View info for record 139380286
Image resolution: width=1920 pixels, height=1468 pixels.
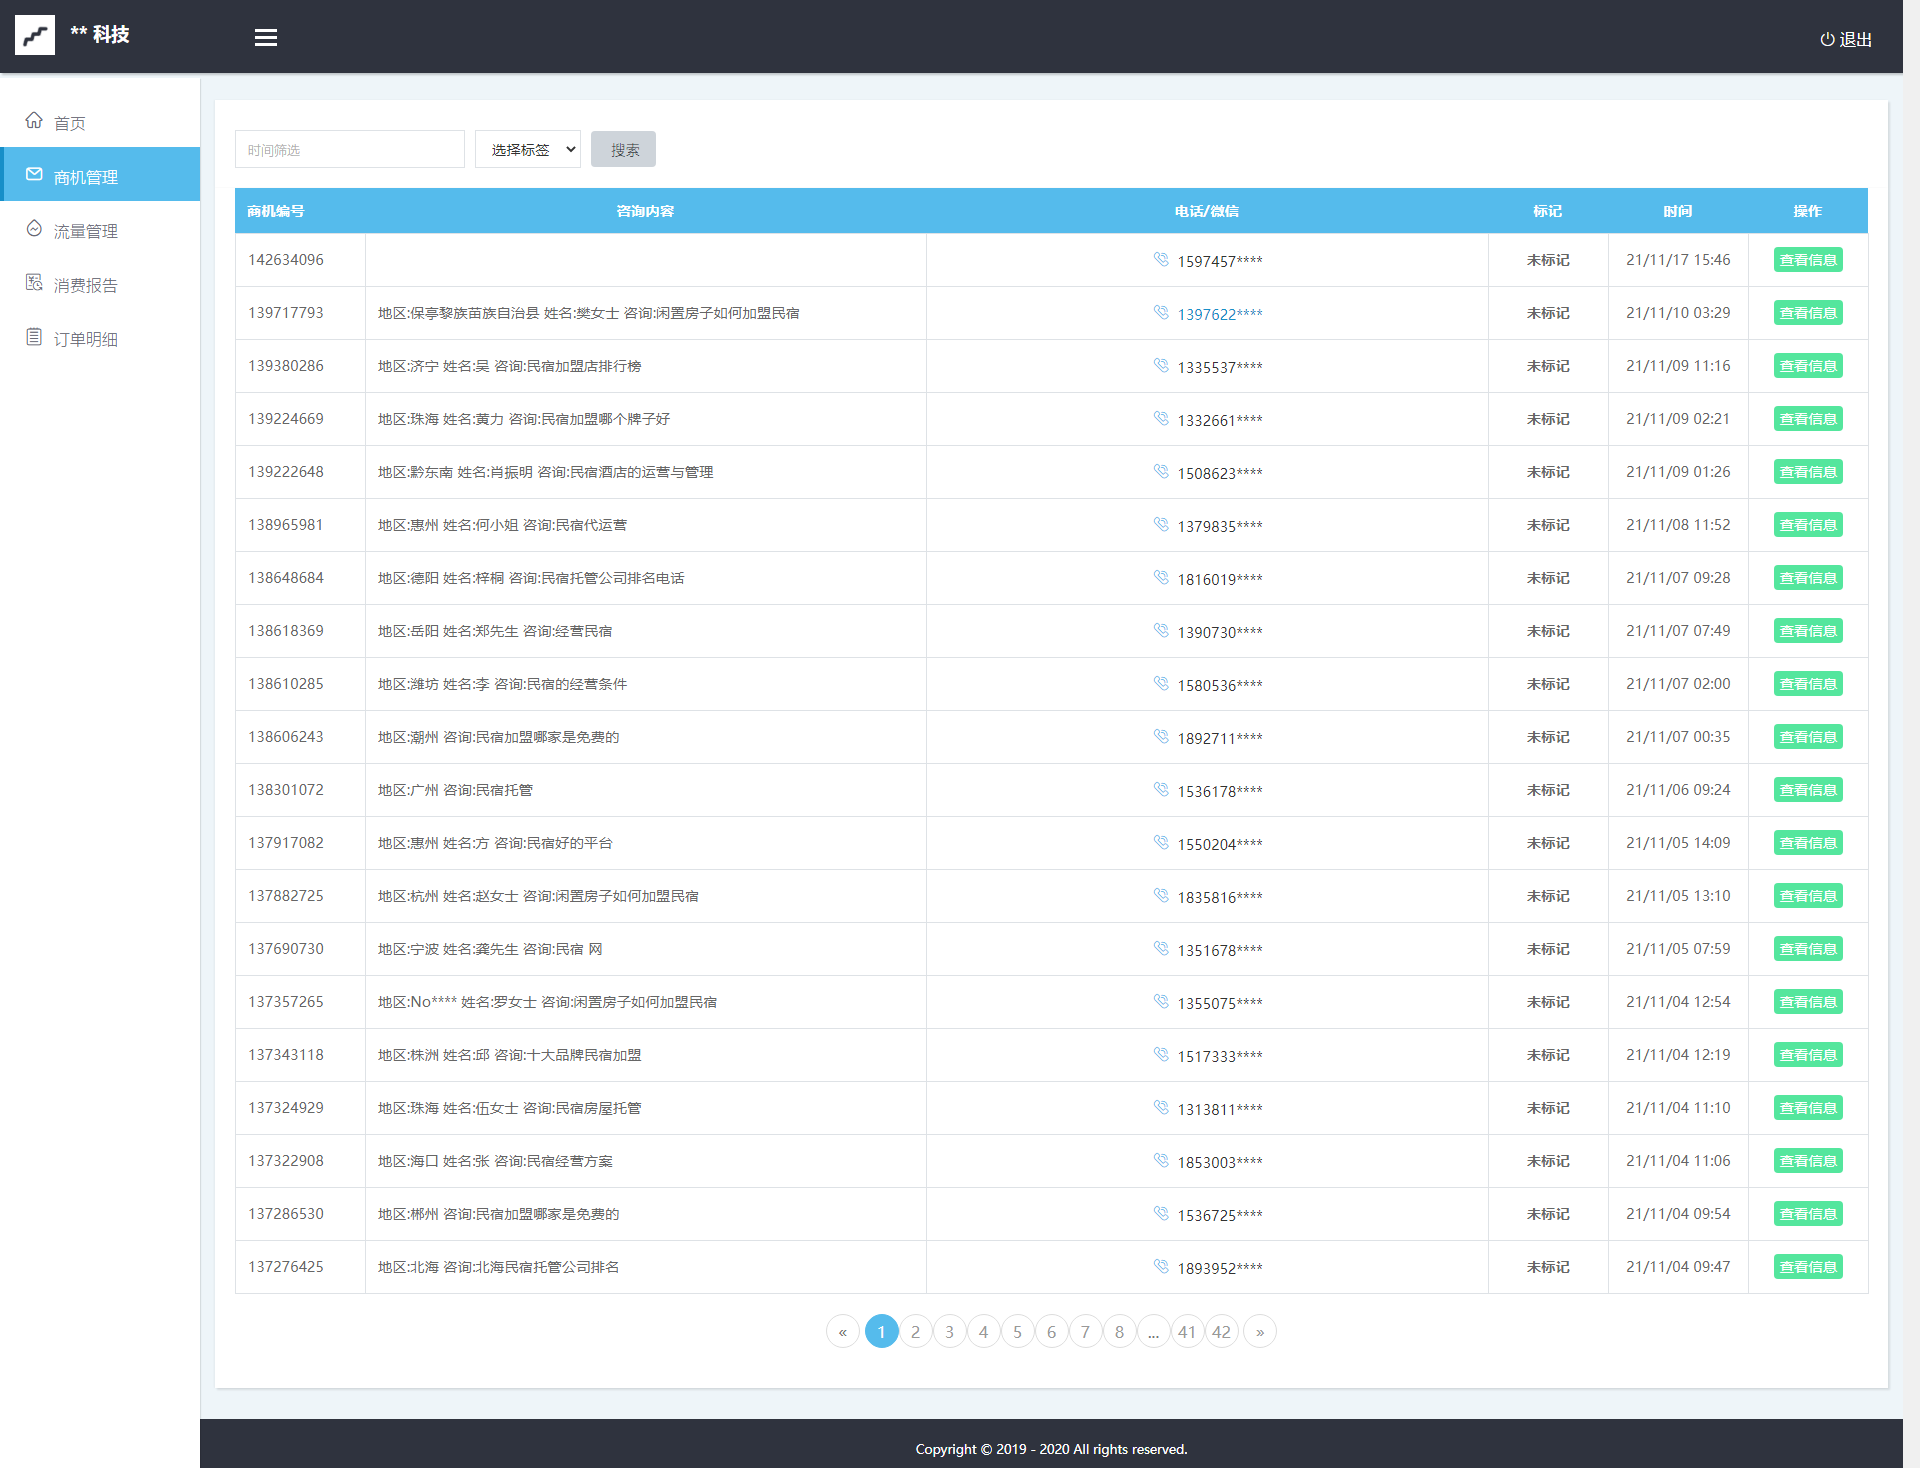tap(1808, 366)
